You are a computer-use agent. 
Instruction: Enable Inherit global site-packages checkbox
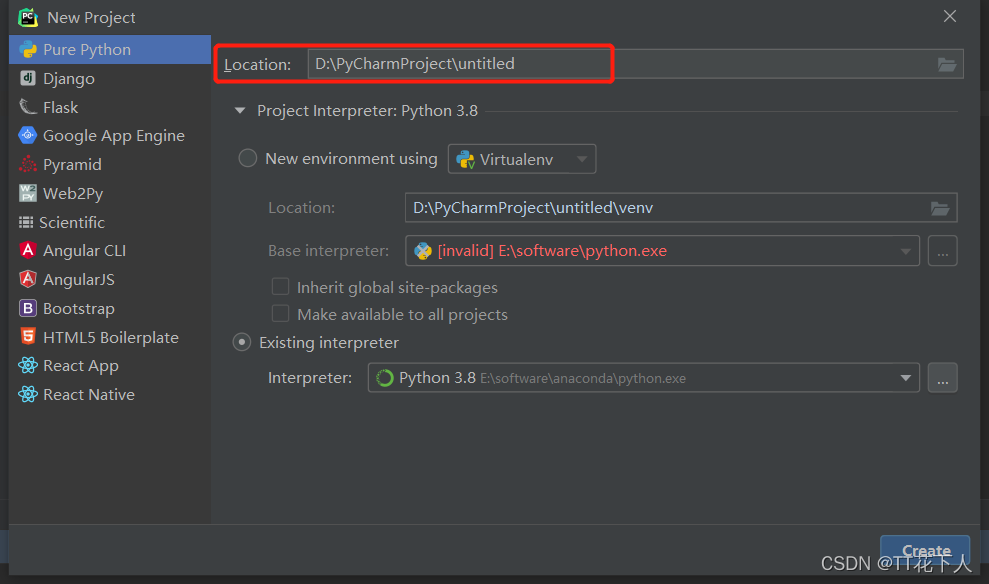coord(280,287)
